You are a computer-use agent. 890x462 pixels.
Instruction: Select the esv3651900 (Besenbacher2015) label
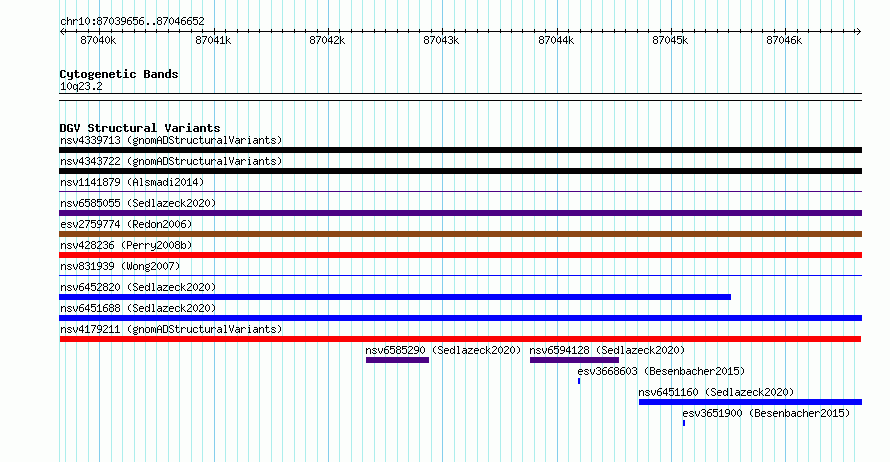point(766,413)
